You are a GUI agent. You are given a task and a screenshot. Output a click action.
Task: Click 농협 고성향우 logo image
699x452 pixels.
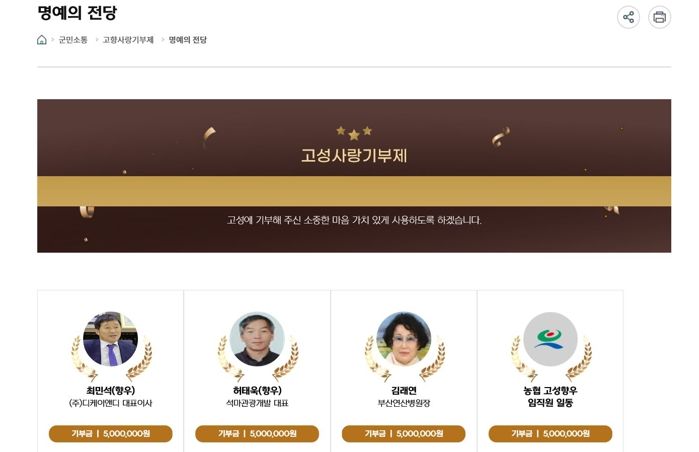pyautogui.click(x=551, y=339)
